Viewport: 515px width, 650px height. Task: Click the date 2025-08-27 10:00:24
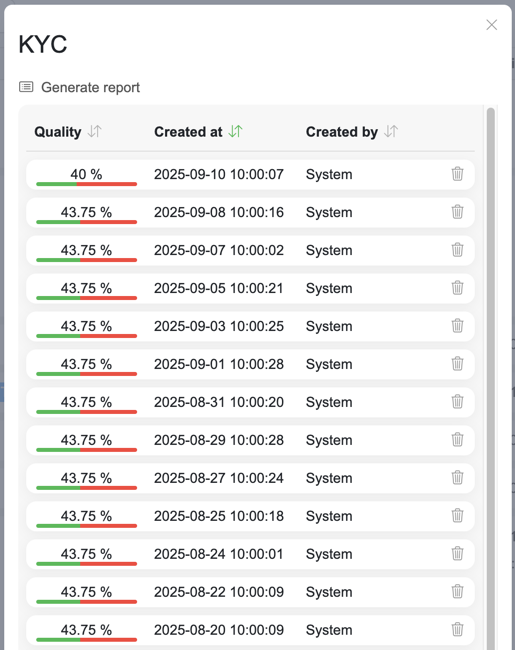[x=219, y=478]
